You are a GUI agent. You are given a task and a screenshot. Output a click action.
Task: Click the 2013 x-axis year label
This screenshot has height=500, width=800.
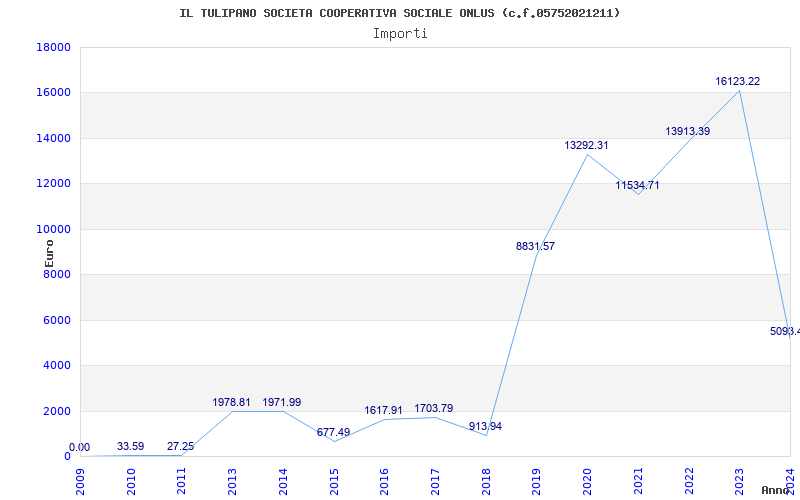click(233, 481)
